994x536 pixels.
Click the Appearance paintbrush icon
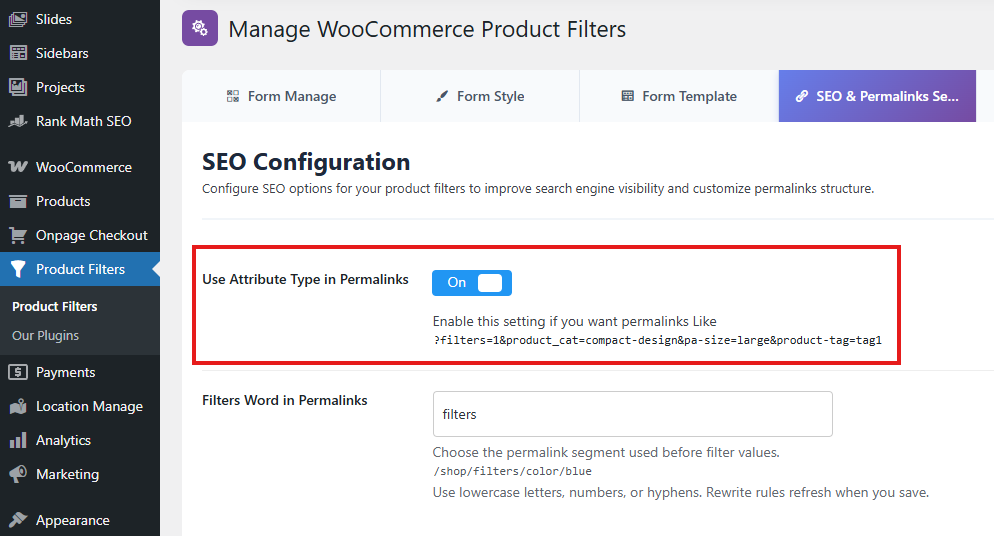coord(18,520)
